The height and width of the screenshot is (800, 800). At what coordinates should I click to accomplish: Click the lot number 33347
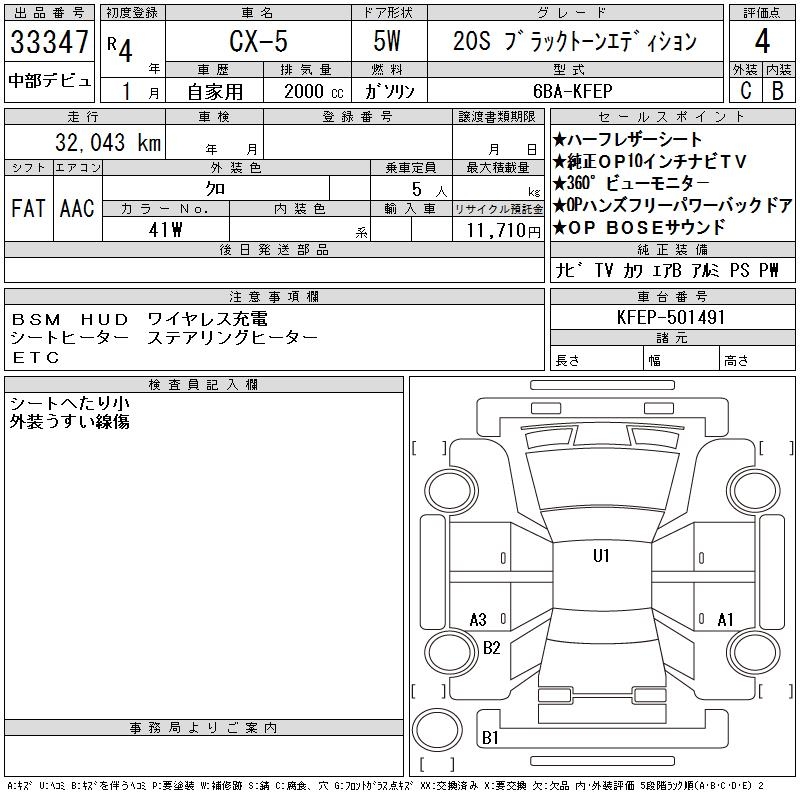[x=49, y=42]
